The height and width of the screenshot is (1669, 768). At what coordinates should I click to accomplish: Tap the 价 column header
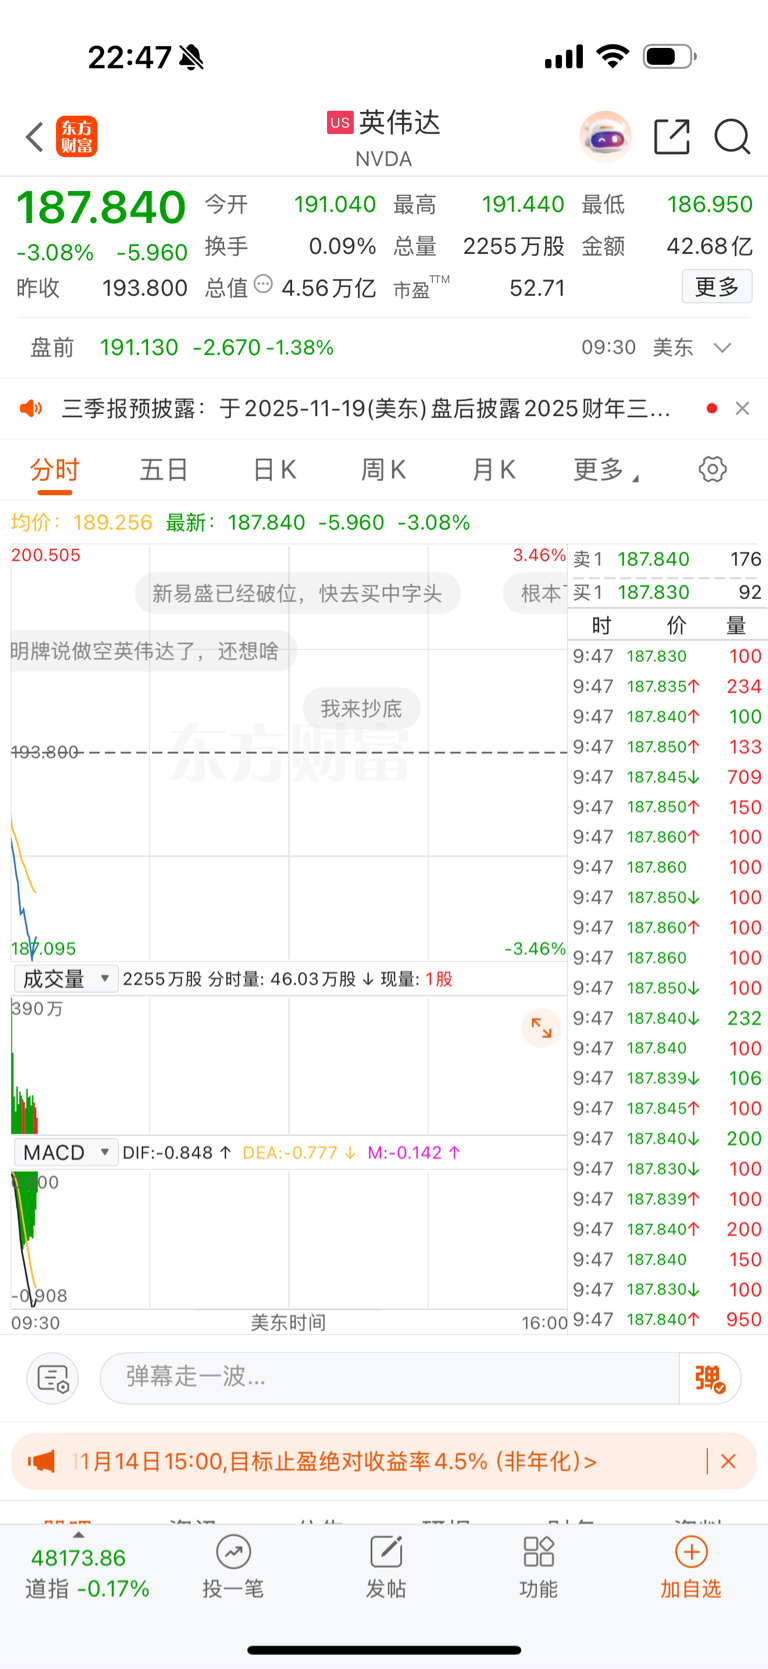click(676, 625)
